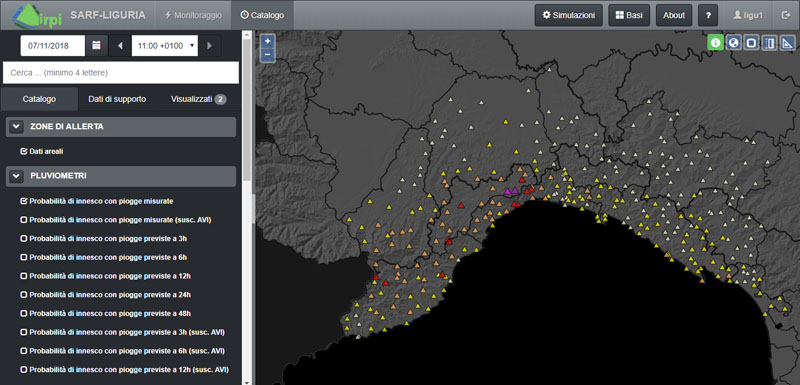Click SARF-LIGURIA brand title
Screen dimensions: 800x385
click(x=108, y=15)
